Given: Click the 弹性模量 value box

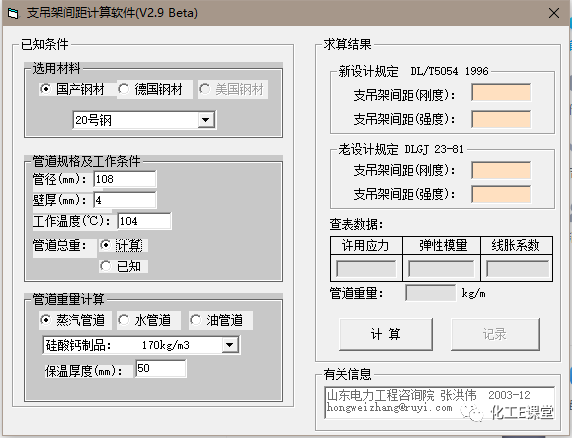Looking at the screenshot, I should (x=441, y=269).
